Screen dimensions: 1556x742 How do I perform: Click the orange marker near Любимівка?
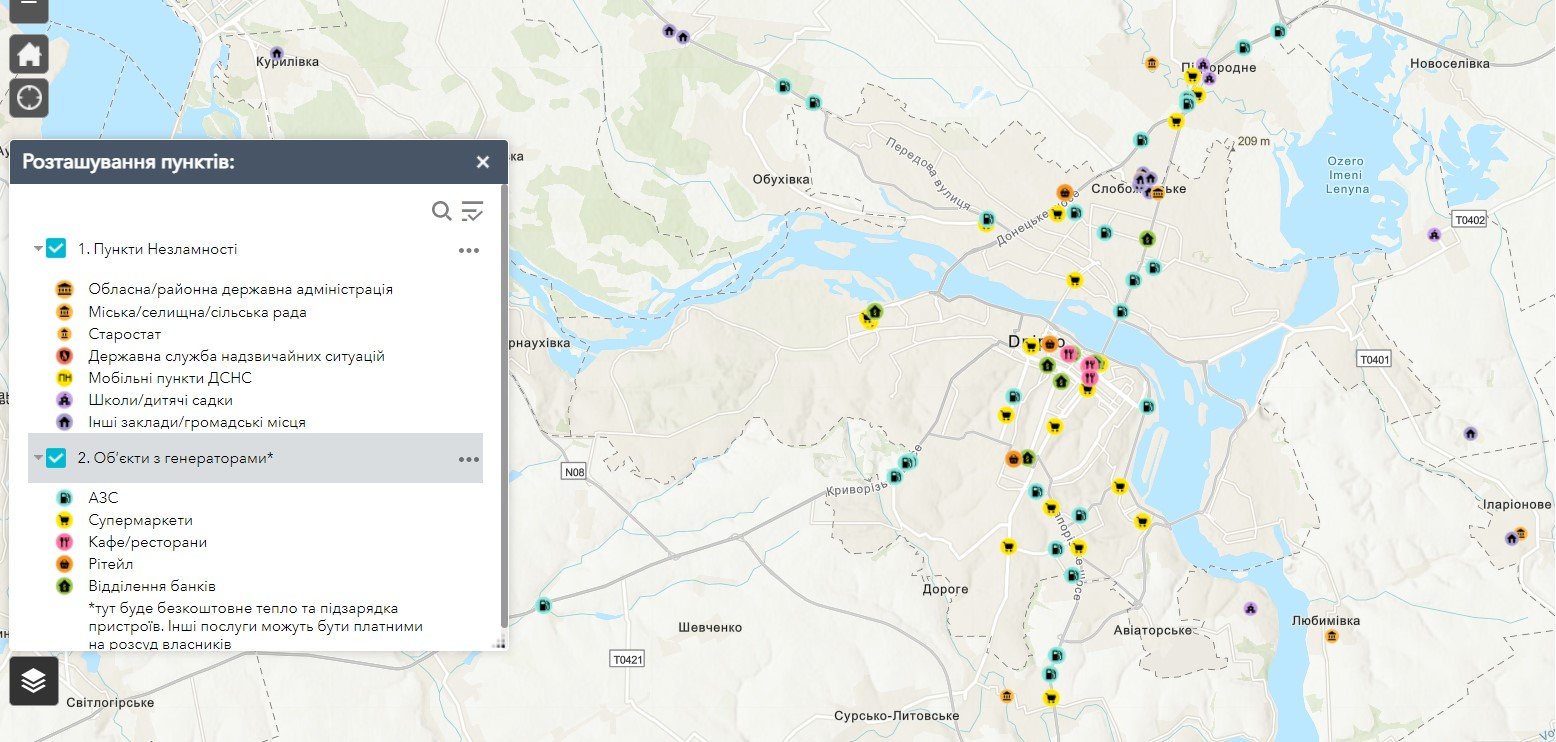point(1331,636)
